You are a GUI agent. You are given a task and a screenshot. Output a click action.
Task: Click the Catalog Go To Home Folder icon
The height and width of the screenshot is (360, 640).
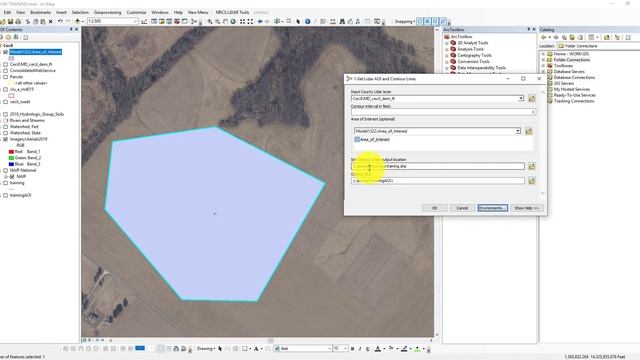pyautogui.click(x=572, y=37)
